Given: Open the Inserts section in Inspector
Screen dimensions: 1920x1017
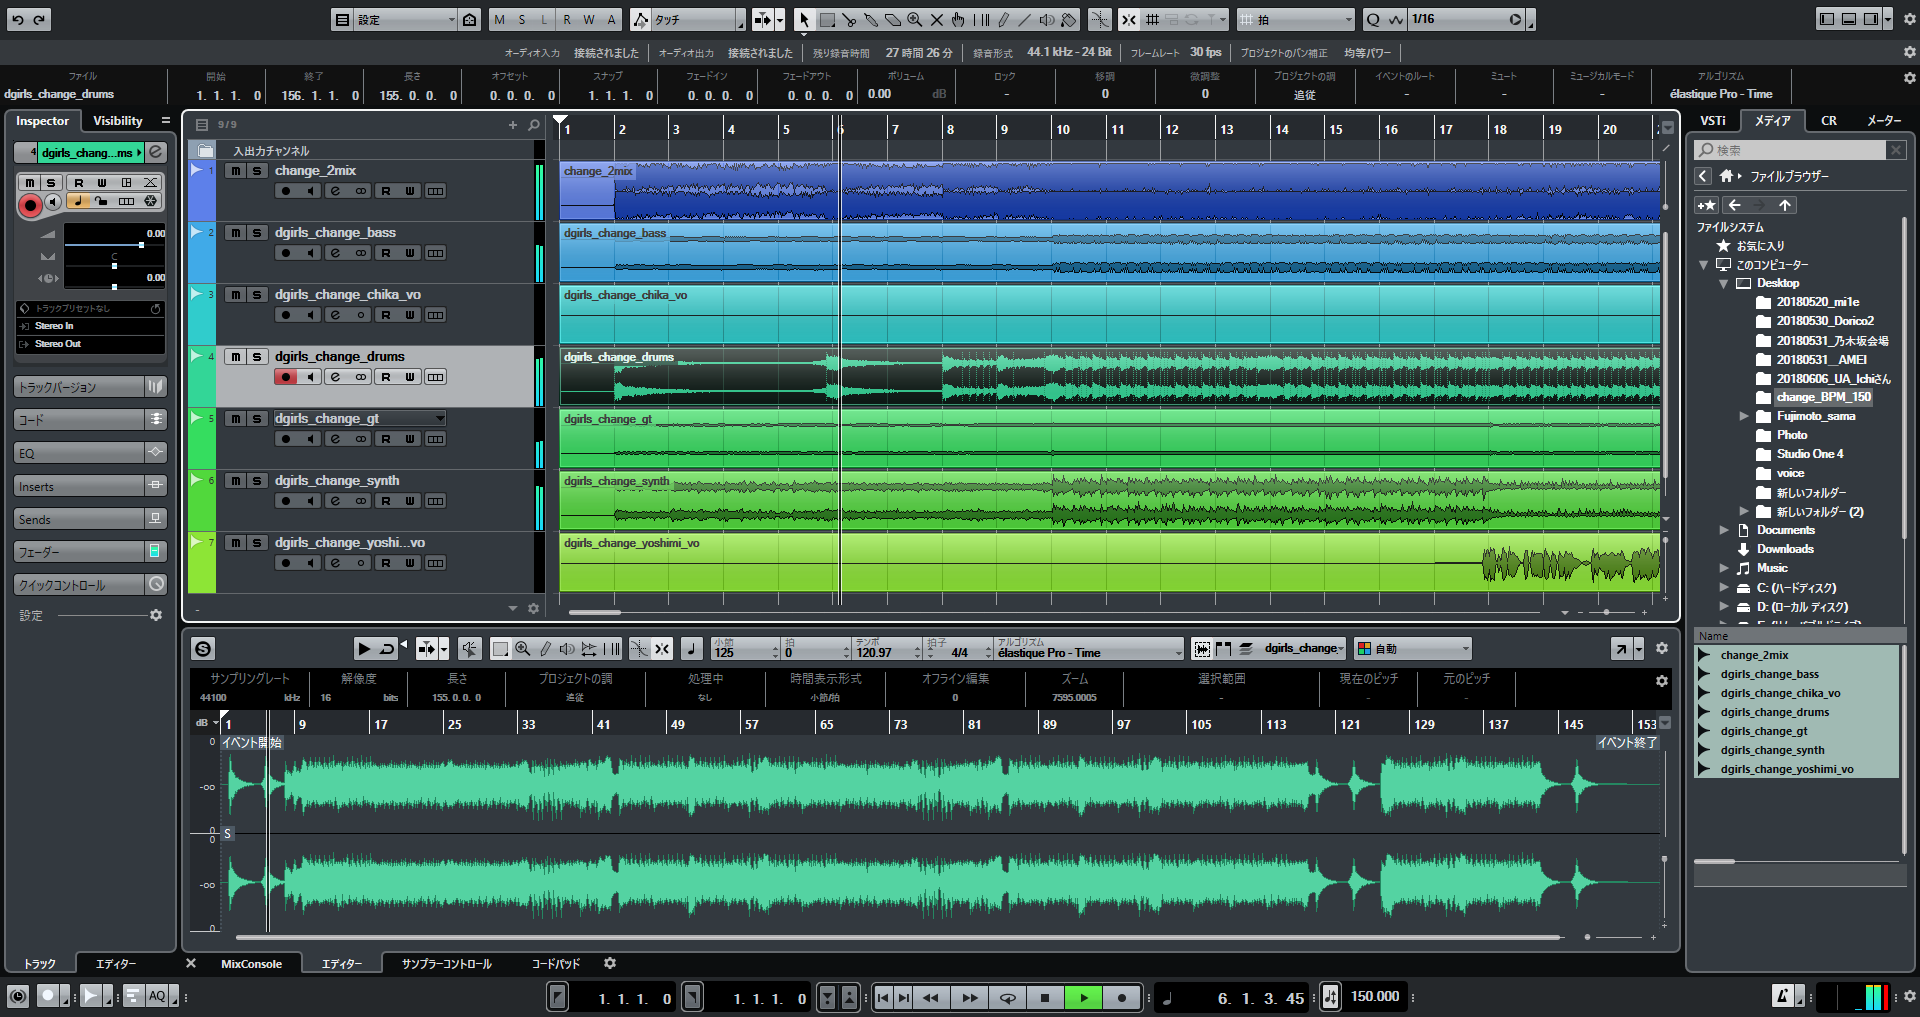Looking at the screenshot, I should click(90, 486).
